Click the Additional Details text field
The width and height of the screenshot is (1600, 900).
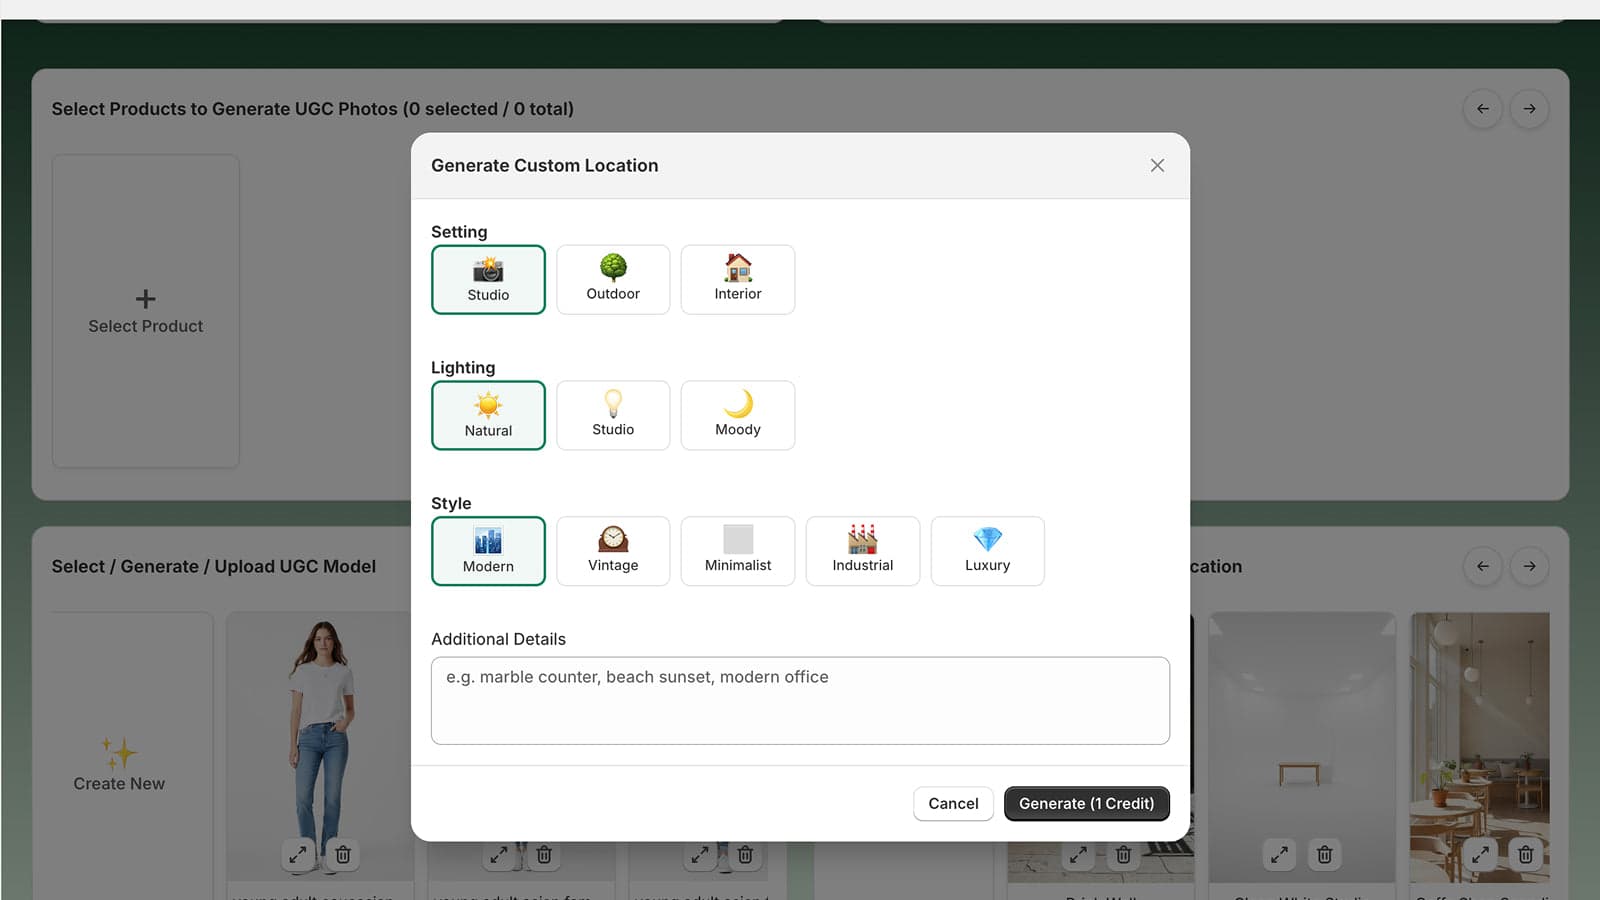click(x=799, y=700)
